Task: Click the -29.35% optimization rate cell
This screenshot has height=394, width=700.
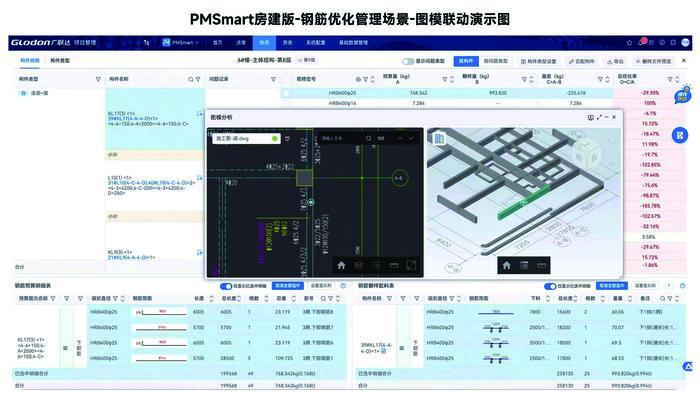Action: pos(650,93)
